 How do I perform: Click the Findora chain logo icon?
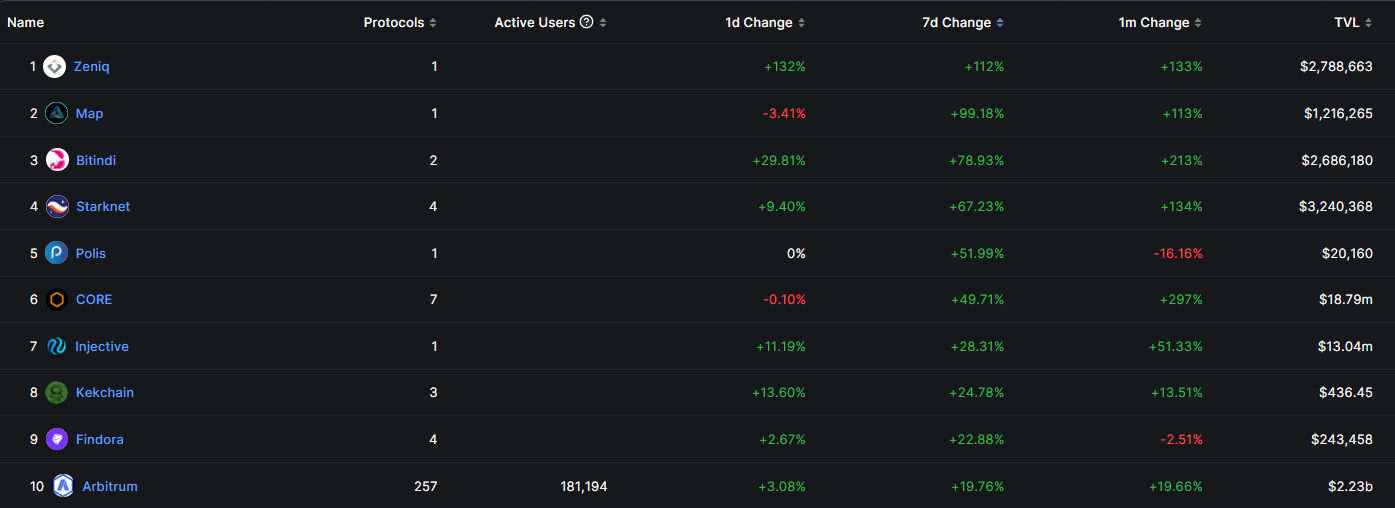coord(57,439)
